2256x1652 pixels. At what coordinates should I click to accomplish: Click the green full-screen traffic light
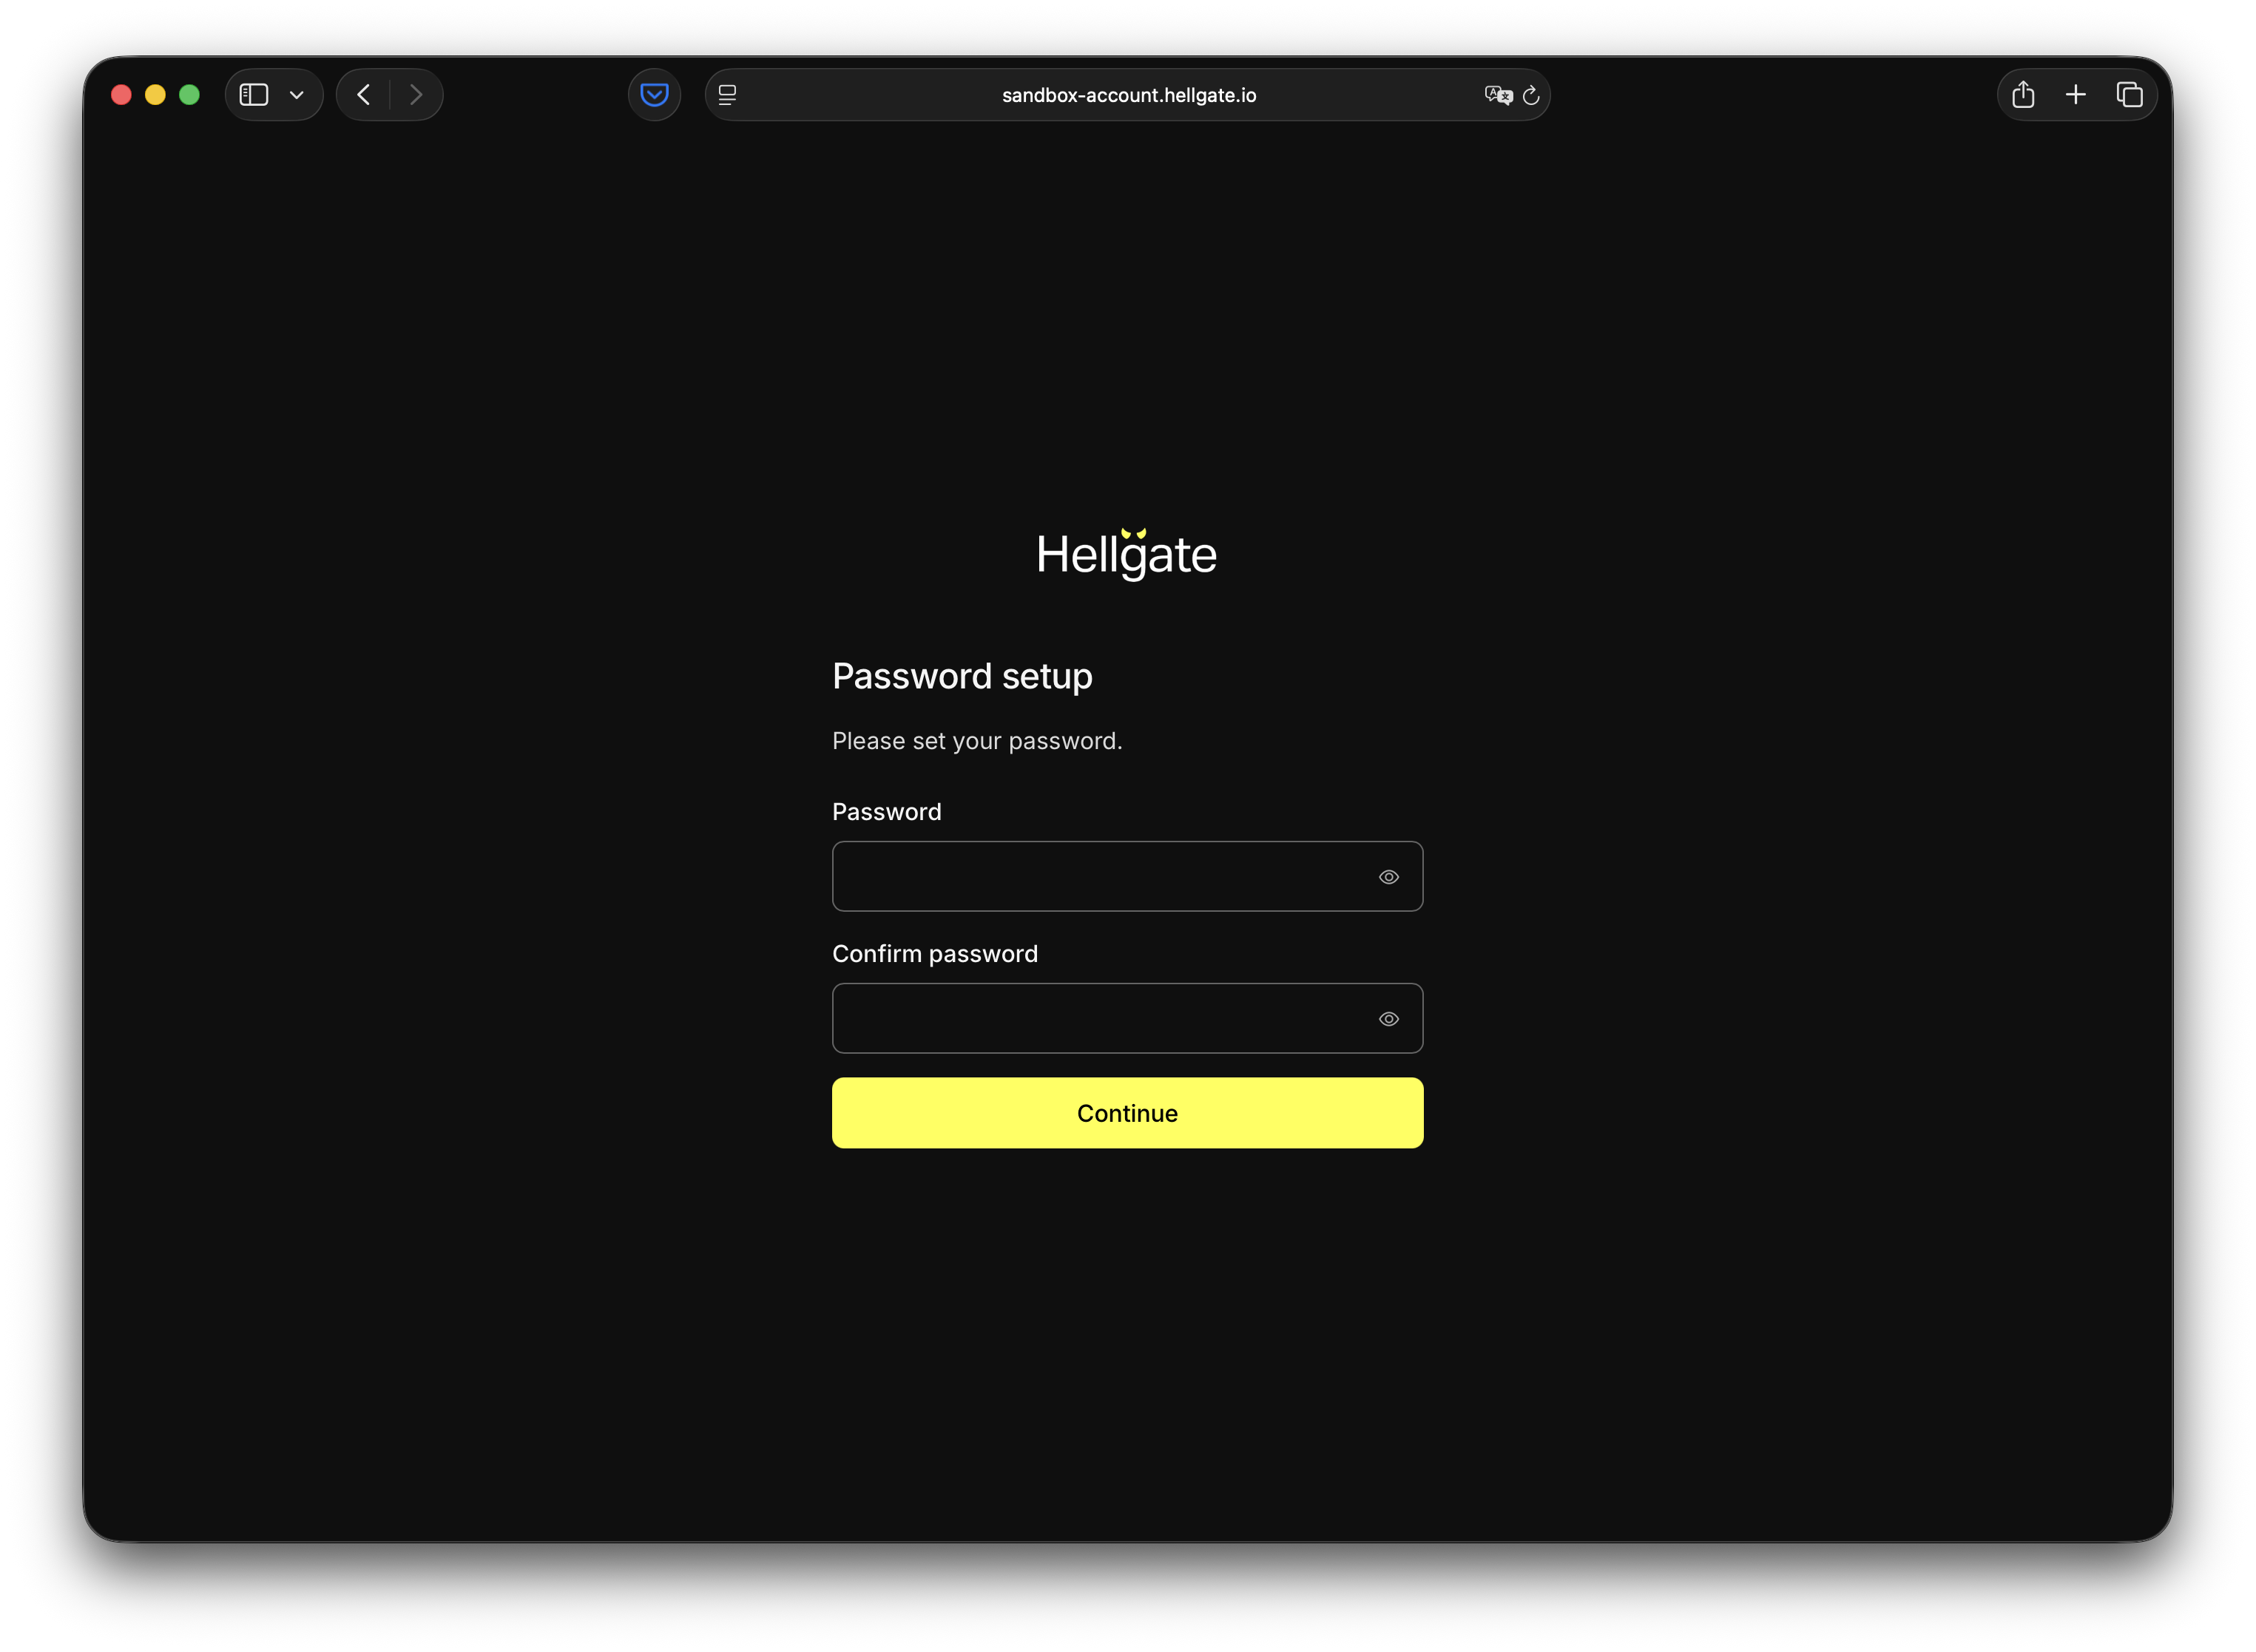(189, 94)
